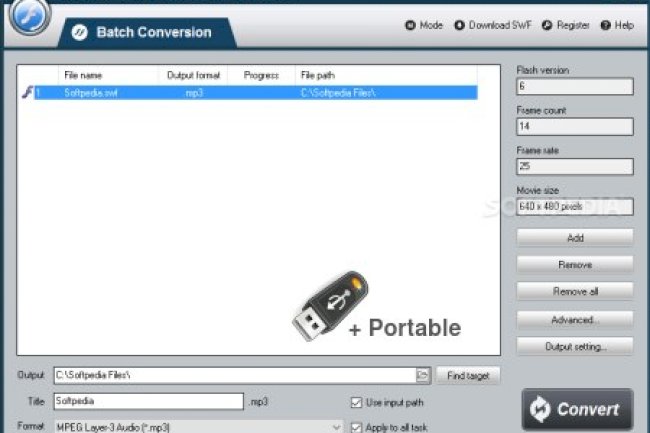Click Remove all button
The image size is (650, 433).
click(575, 292)
